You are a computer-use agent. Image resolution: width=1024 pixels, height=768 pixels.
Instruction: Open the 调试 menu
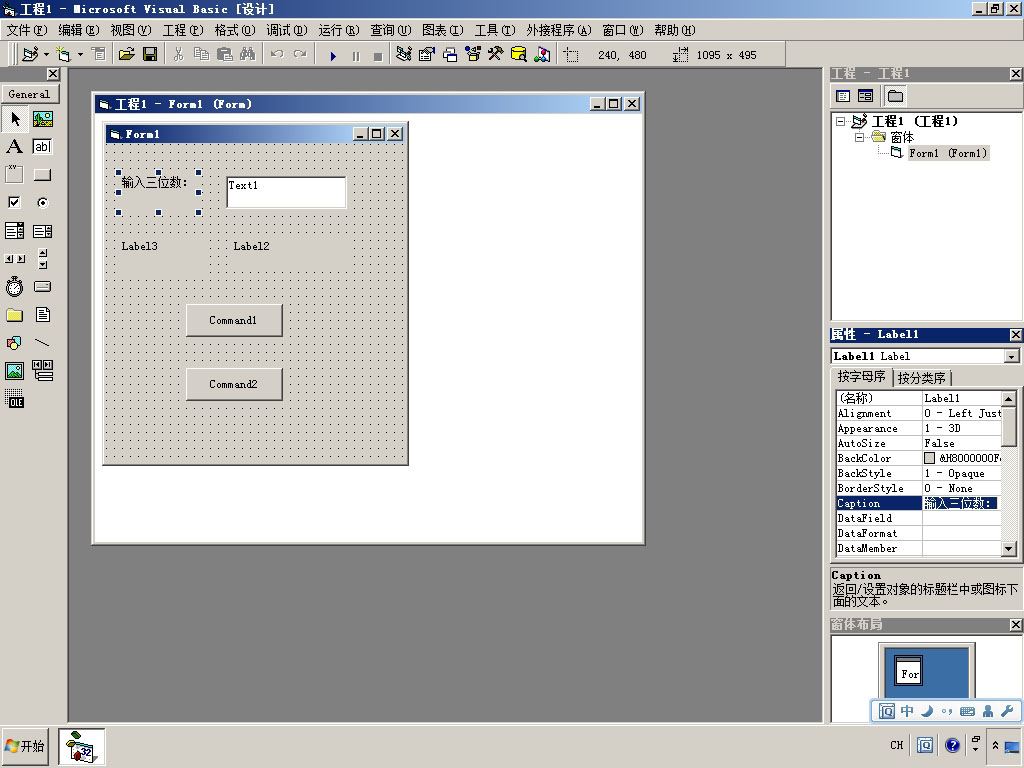pos(287,30)
